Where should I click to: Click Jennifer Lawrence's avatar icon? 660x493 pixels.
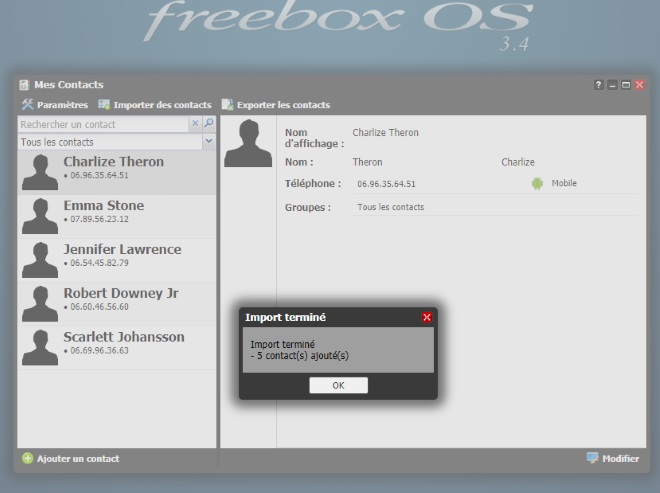tap(39, 259)
